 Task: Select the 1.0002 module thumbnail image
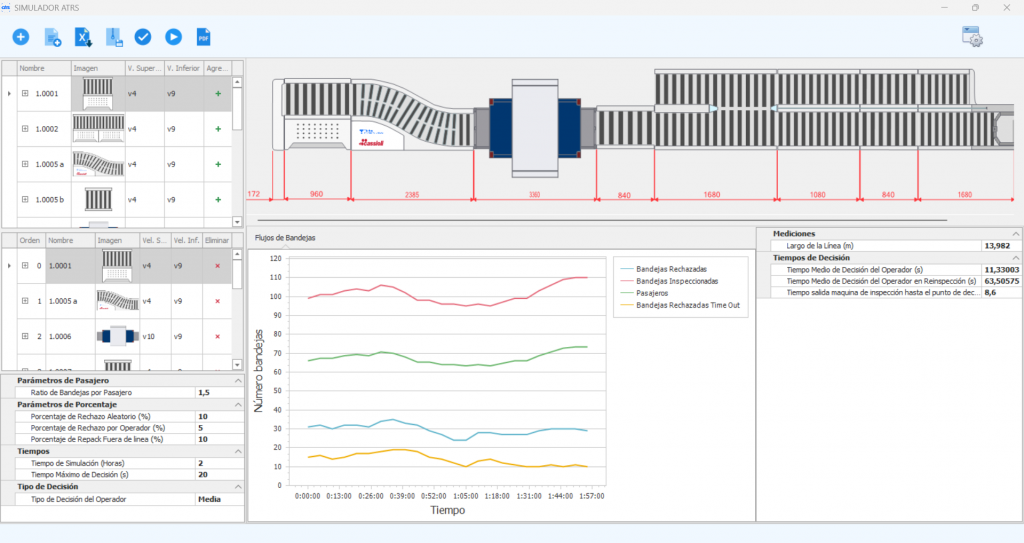98,129
